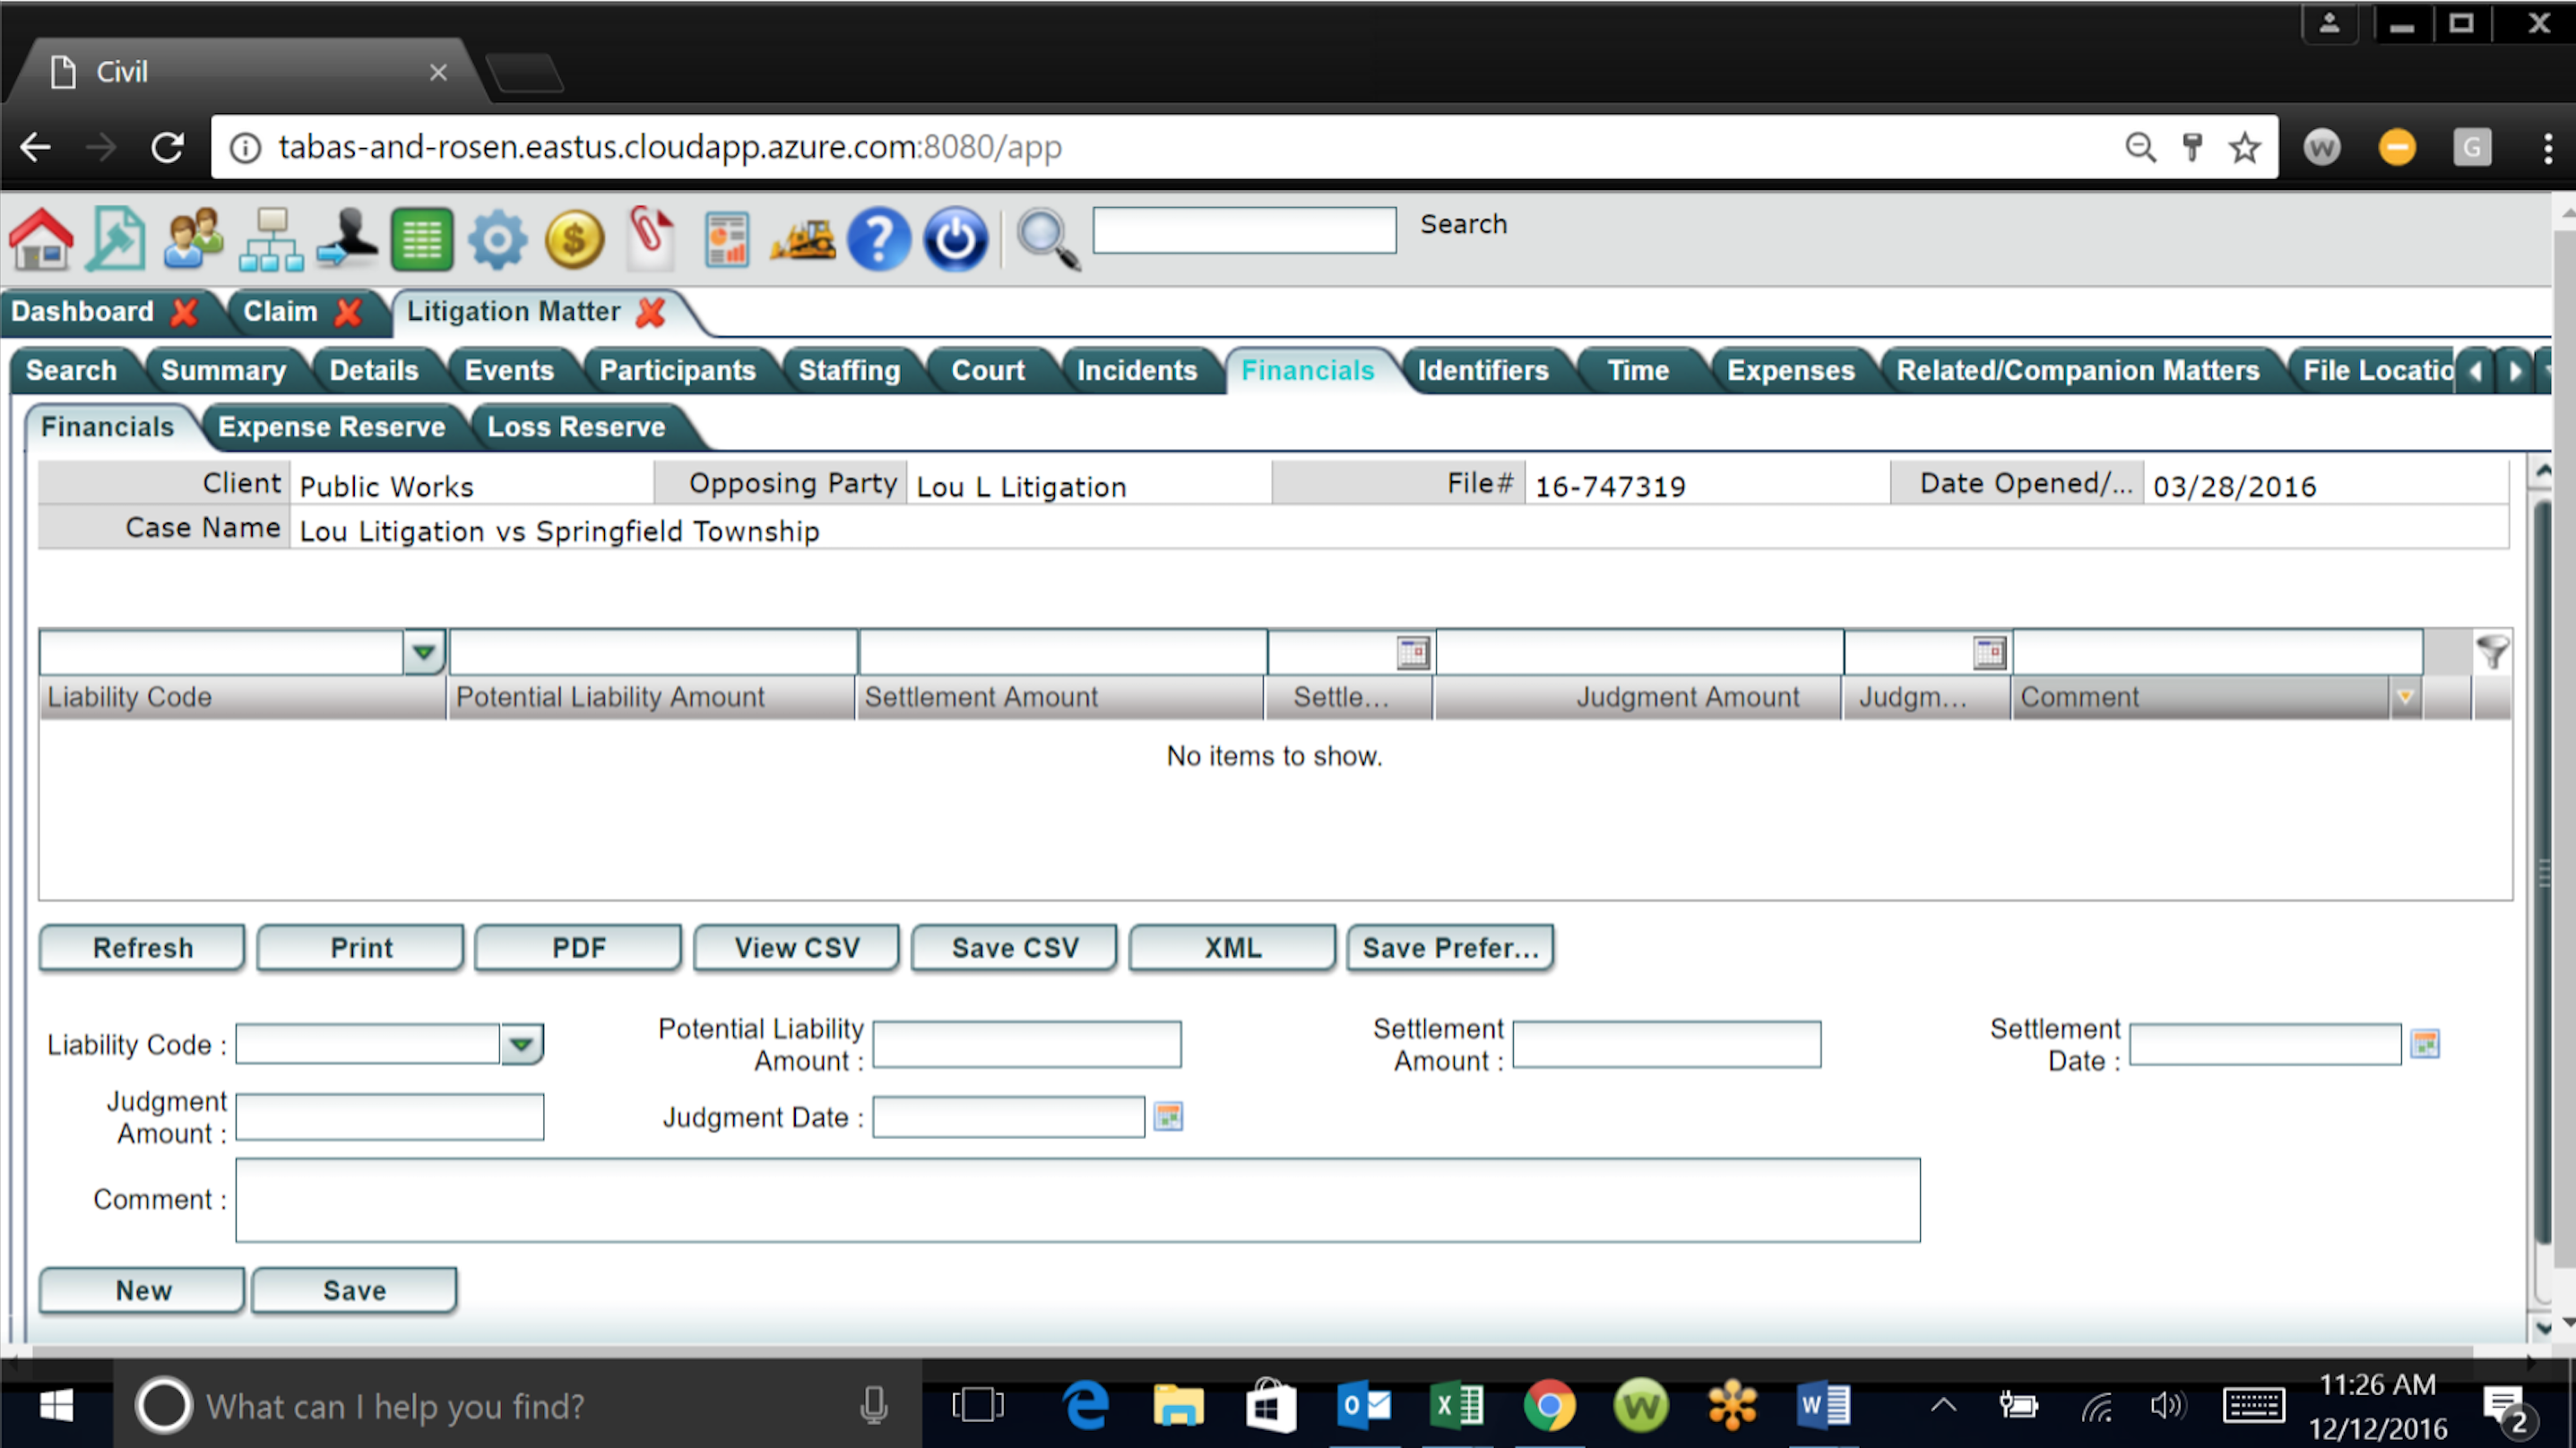Open Excel from the Windows taskbar
The height and width of the screenshot is (1448, 2576).
coord(1458,1406)
